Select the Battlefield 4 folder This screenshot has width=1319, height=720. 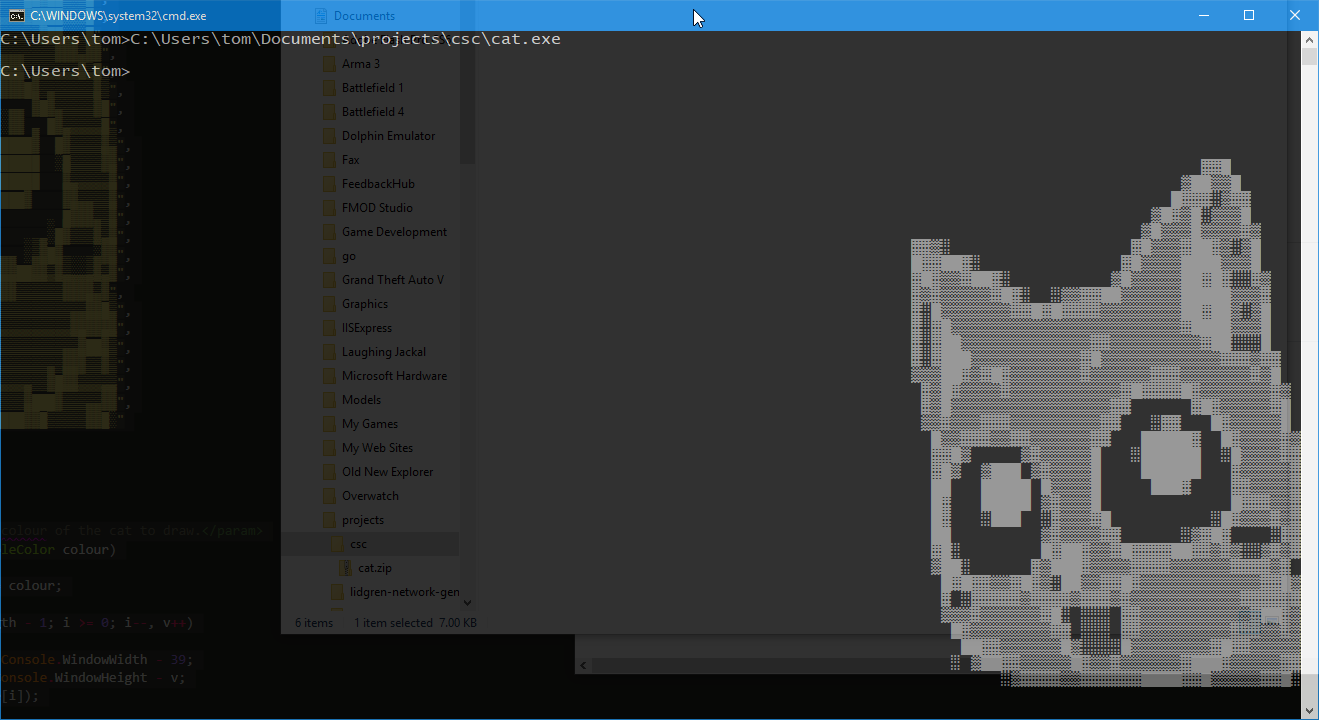(x=372, y=112)
